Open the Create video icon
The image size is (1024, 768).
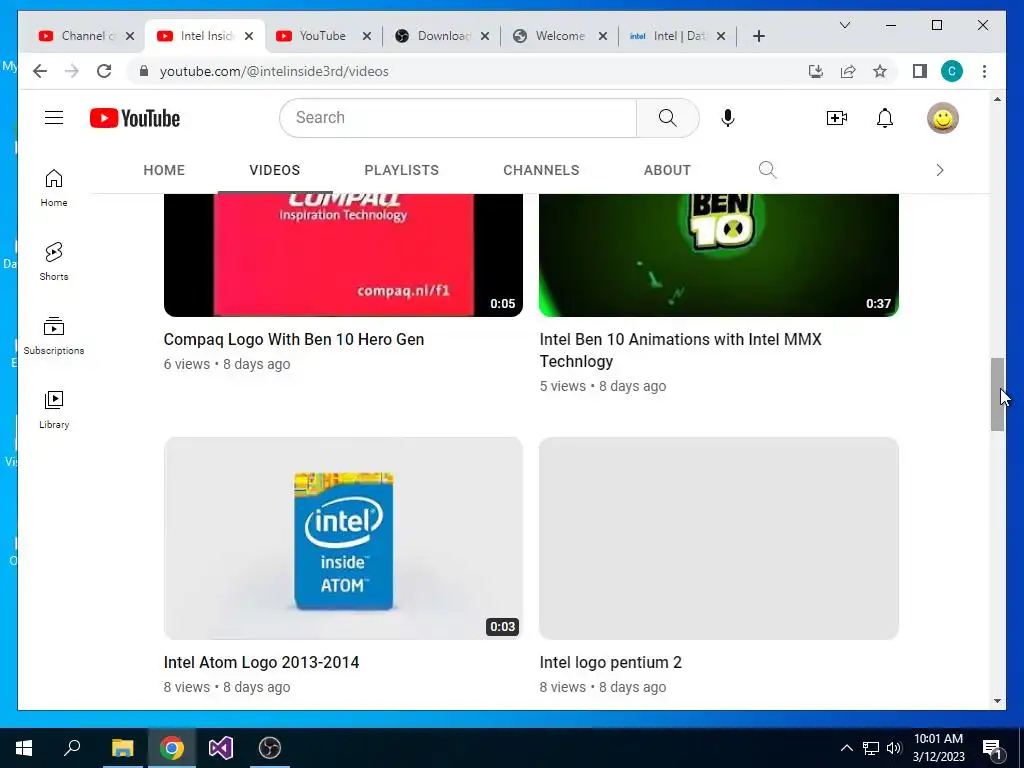click(837, 118)
